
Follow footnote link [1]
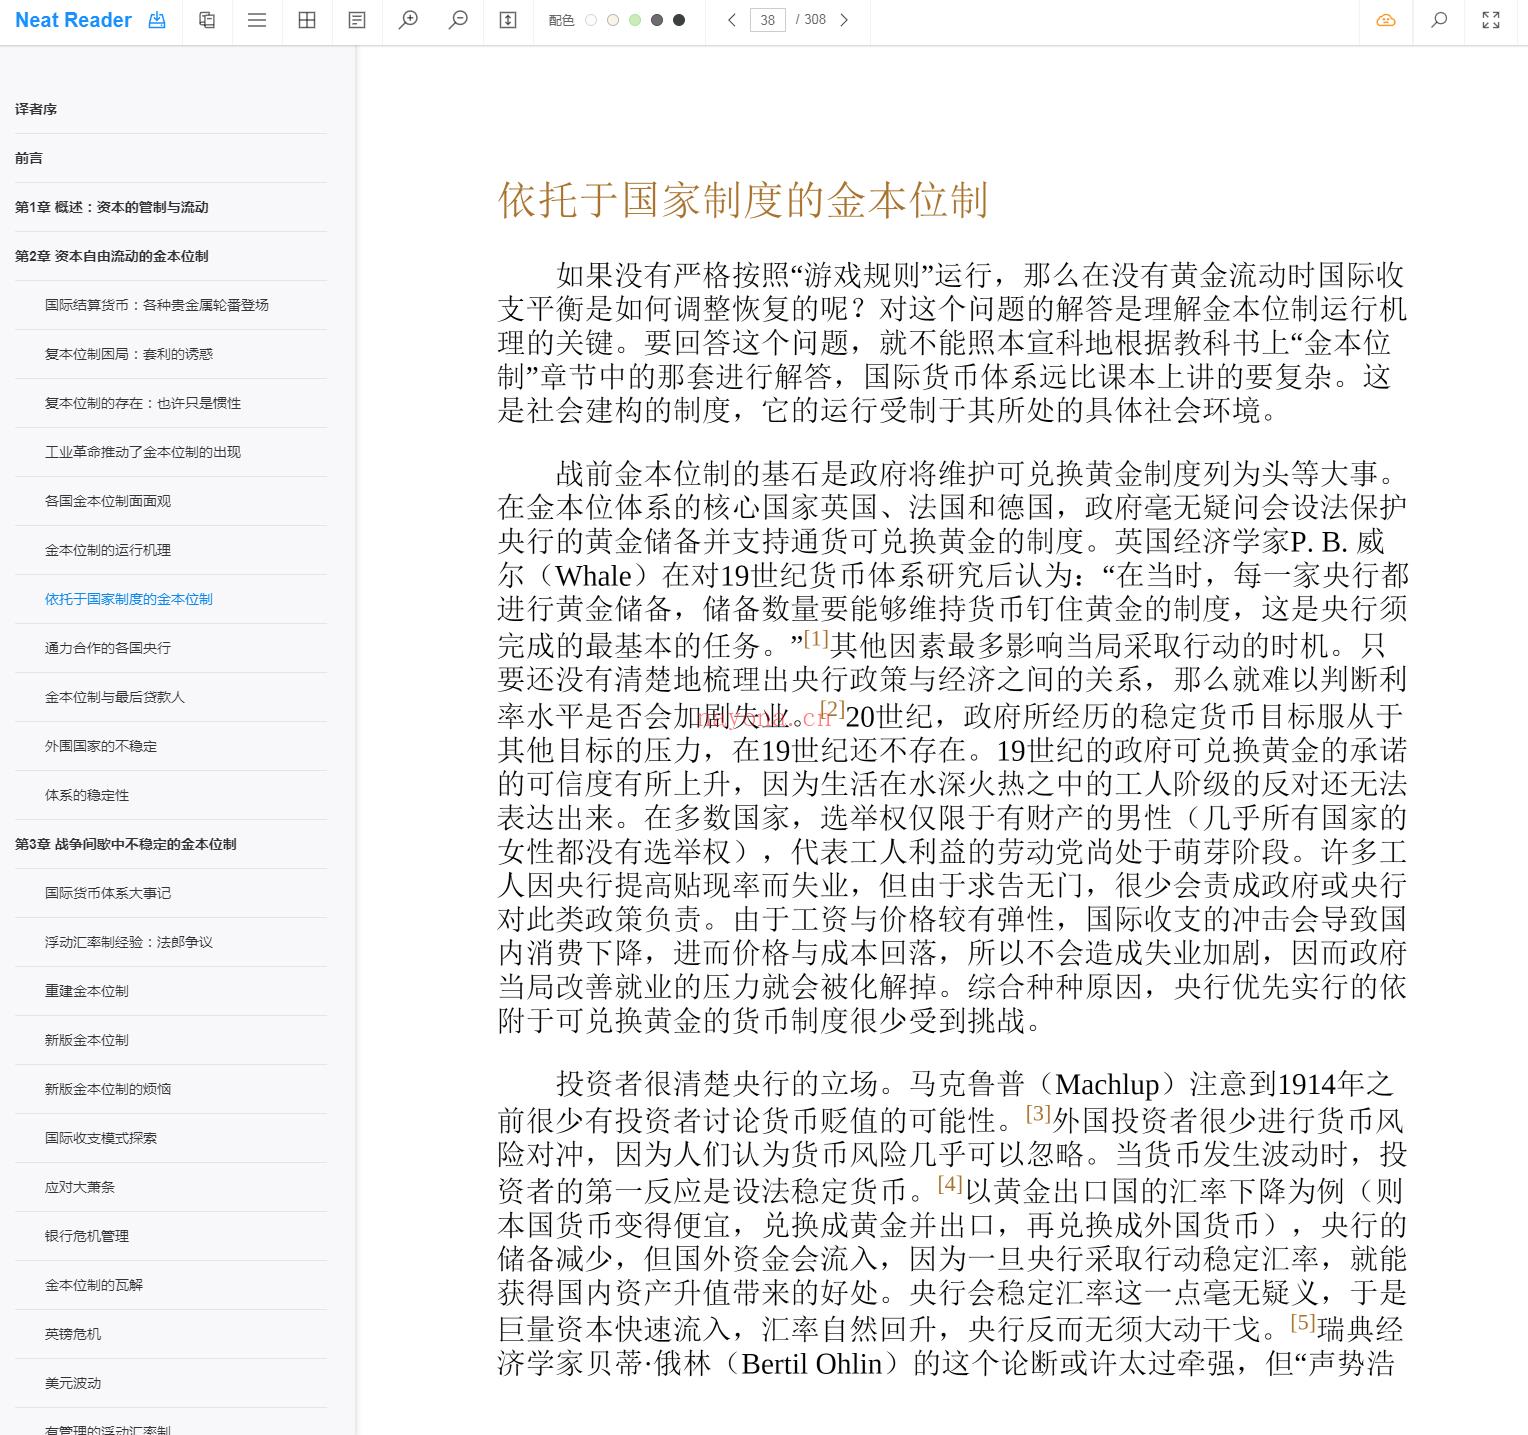pyautogui.click(x=816, y=638)
